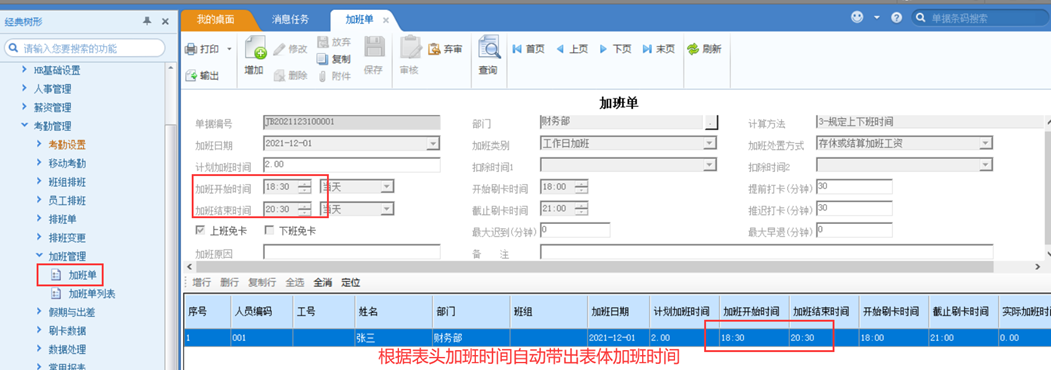This screenshot has width=1051, height=370.
Task: Click the 增加 add document icon
Action: (255, 48)
